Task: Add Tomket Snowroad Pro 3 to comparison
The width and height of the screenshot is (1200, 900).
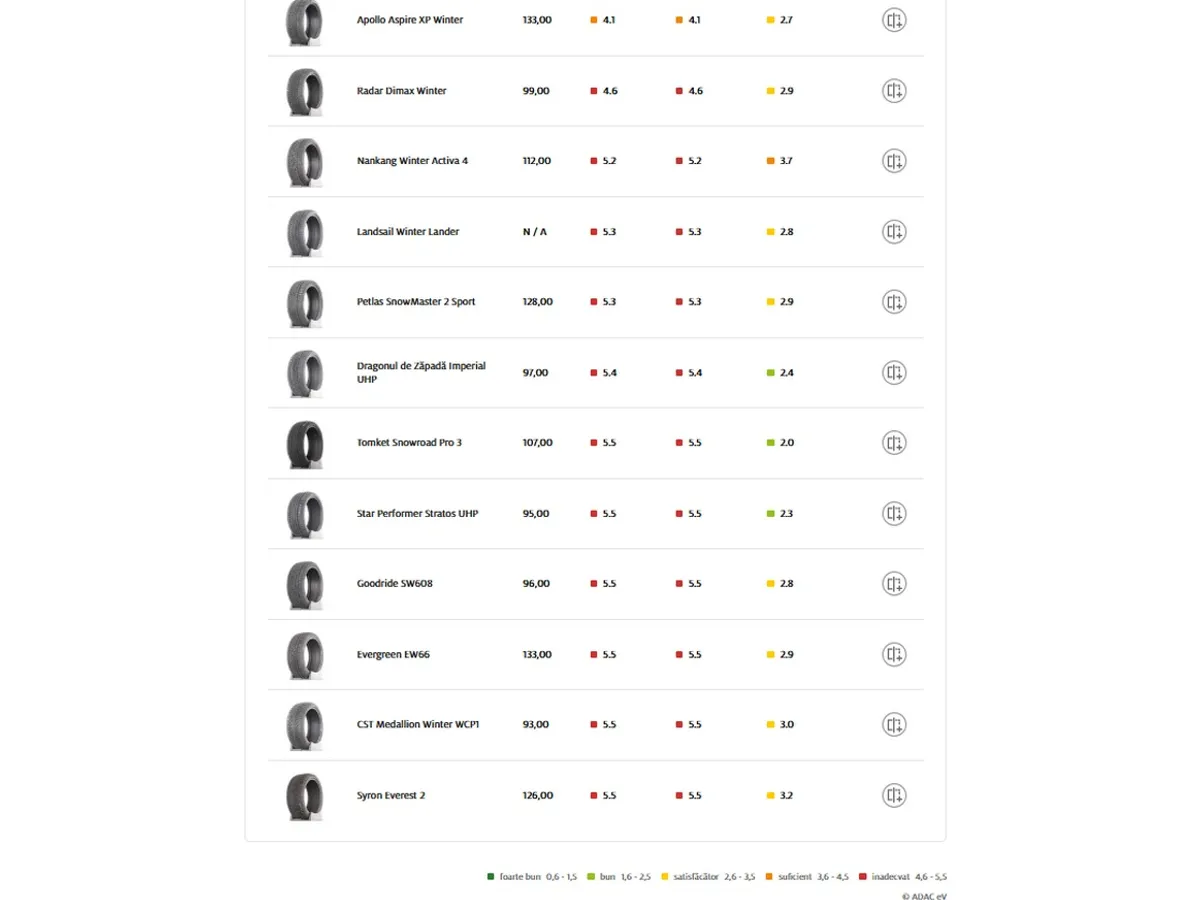Action: click(x=894, y=443)
